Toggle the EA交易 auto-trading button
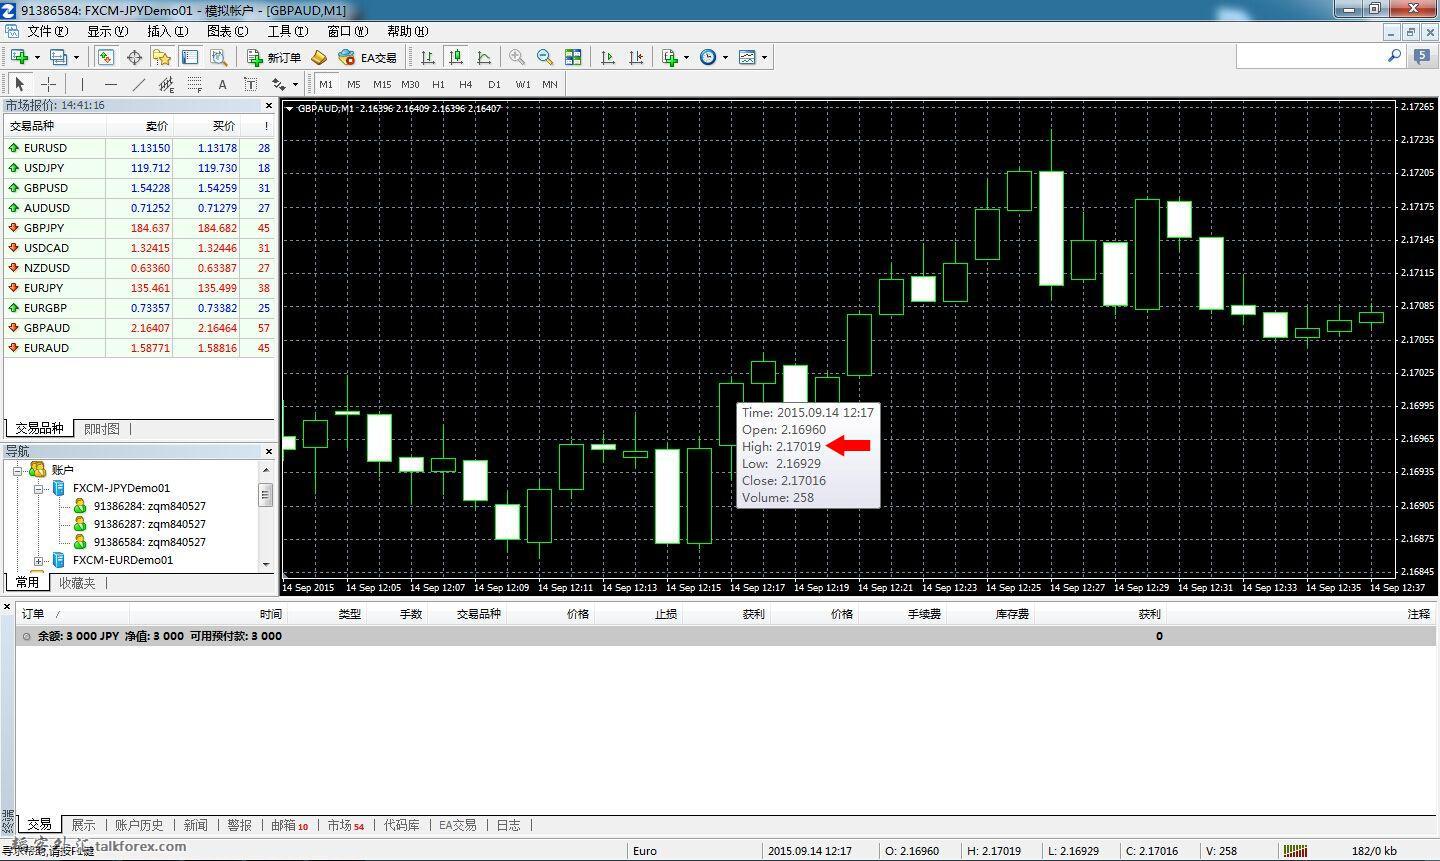The image size is (1440, 861). 368,57
